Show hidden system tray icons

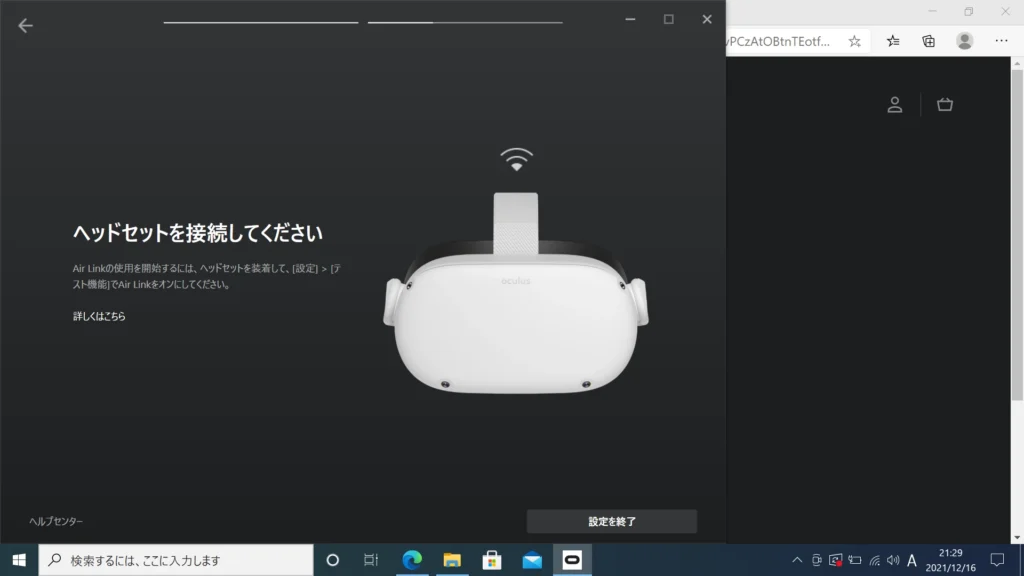pos(797,560)
